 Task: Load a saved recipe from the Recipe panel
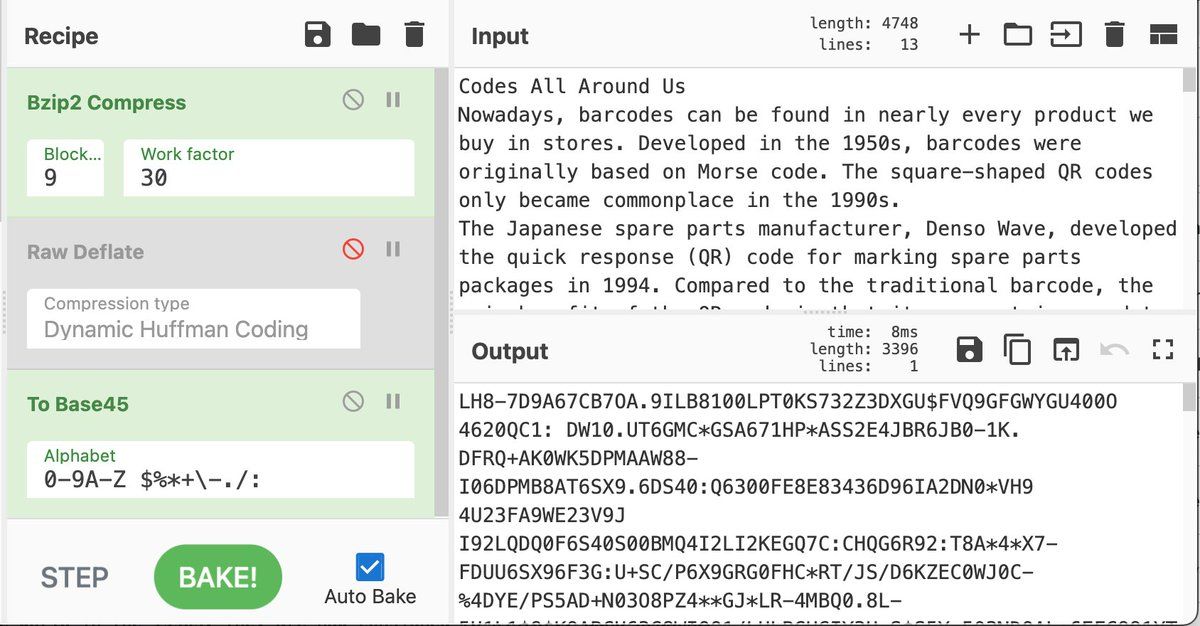coord(366,33)
